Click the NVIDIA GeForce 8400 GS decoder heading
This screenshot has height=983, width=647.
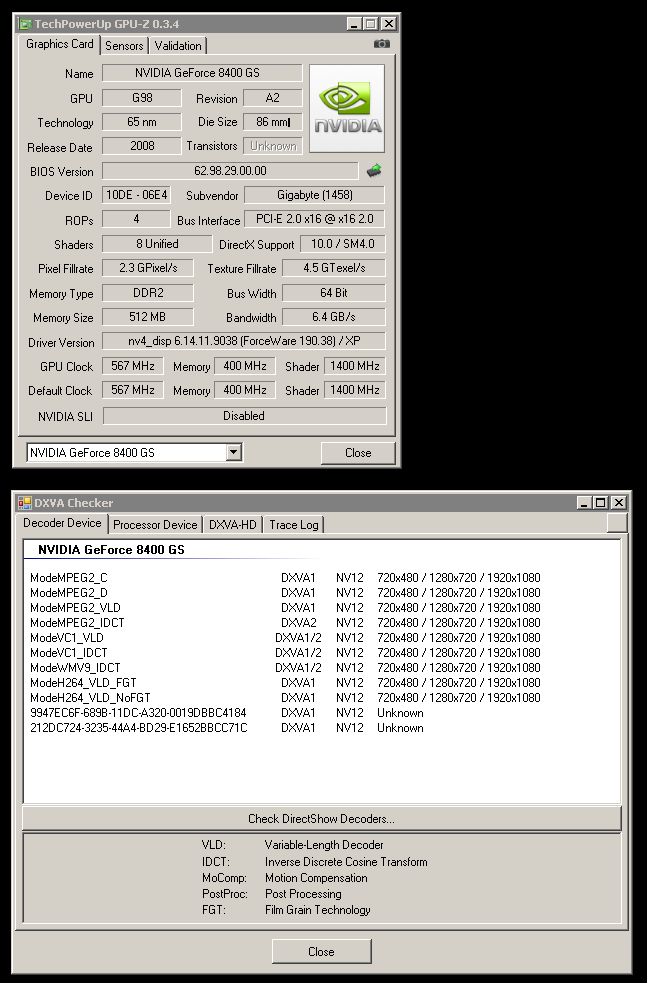pyautogui.click(x=111, y=550)
